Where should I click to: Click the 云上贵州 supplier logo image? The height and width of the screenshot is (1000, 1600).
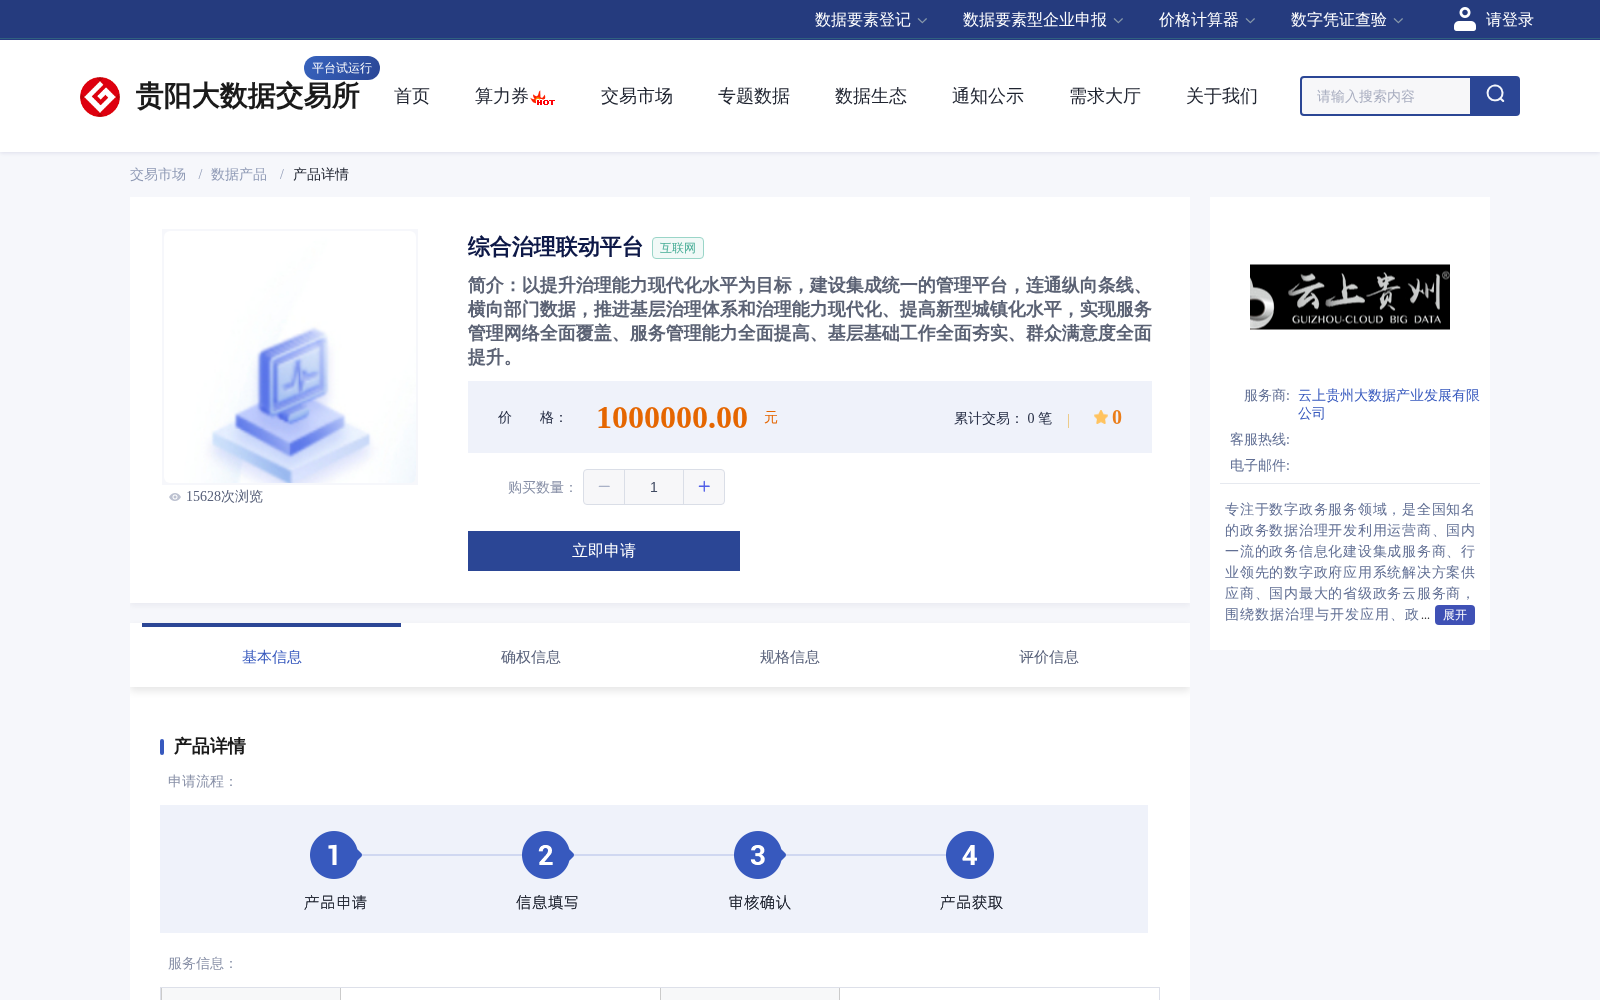tap(1350, 297)
